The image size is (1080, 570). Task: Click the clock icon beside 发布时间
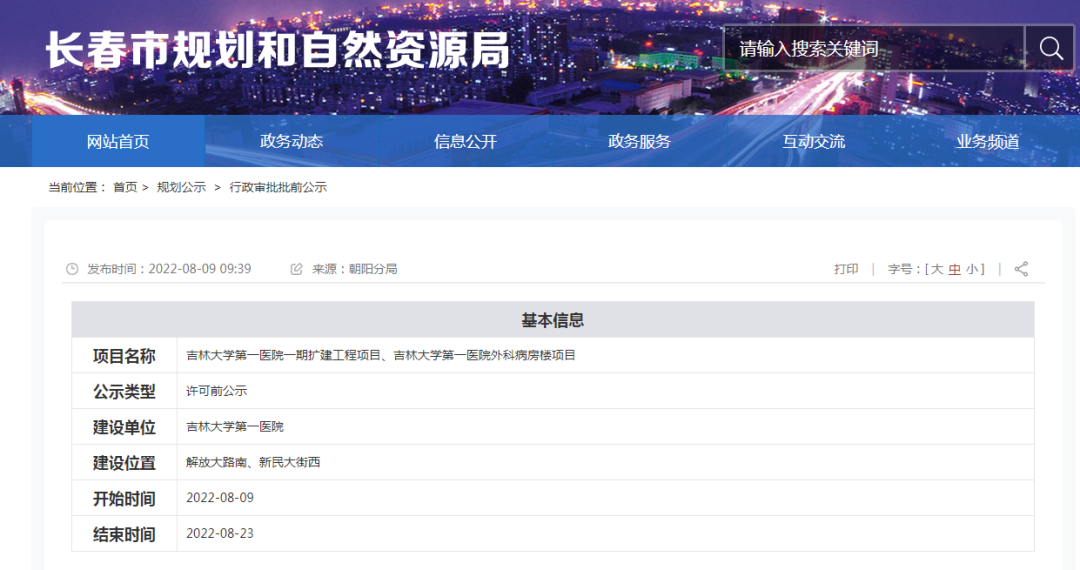point(72,269)
